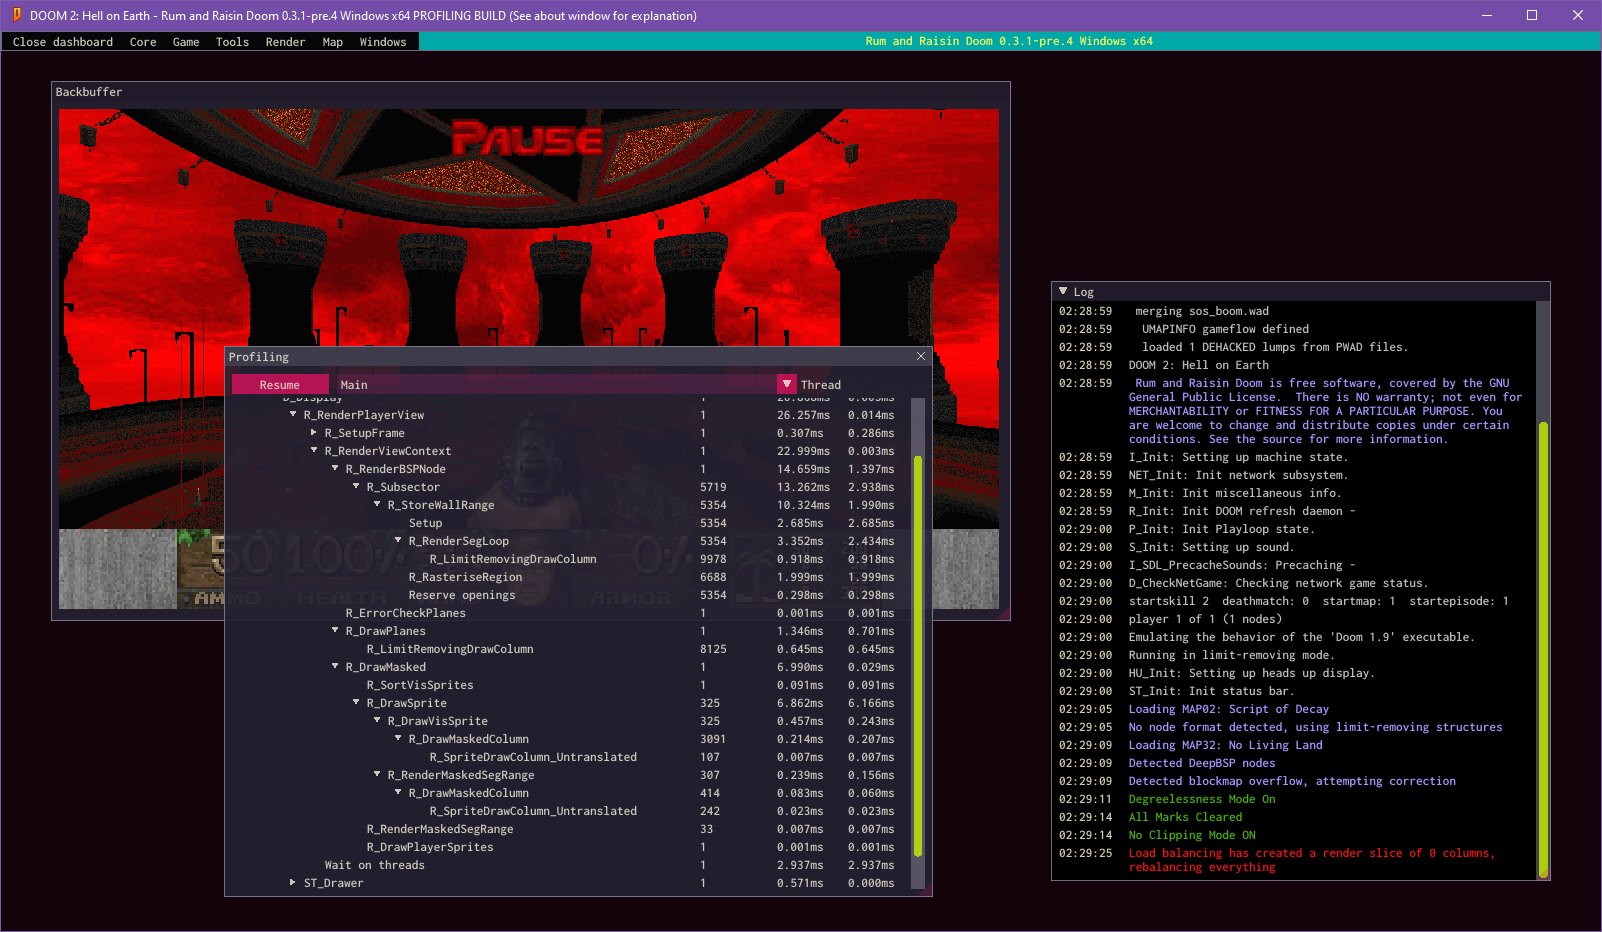Viewport: 1602px width, 932px height.
Task: Collapse the R_StoreWallRange tree node
Action: [377, 504]
